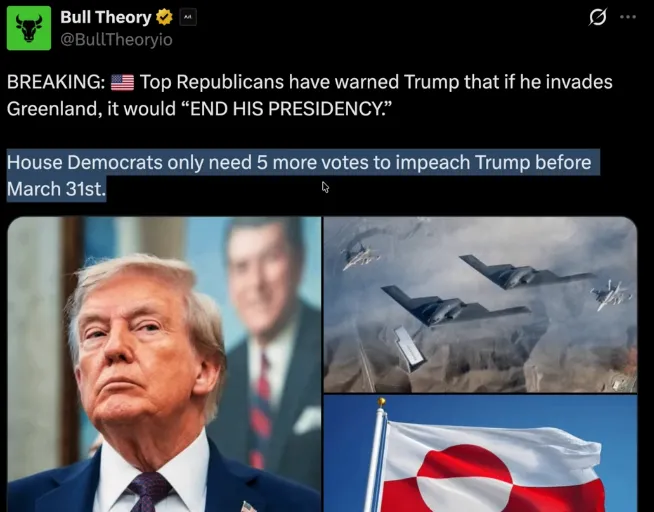Click the small affiliate badge beside the name

[188, 18]
